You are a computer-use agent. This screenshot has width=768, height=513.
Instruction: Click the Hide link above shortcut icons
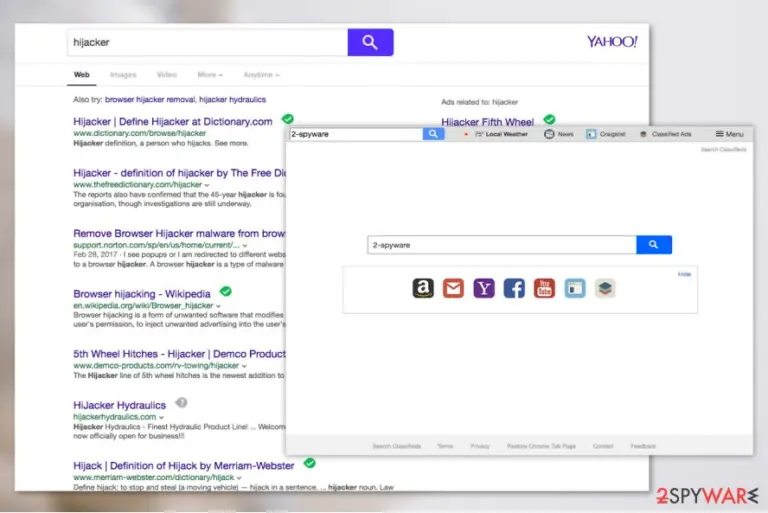coord(684,274)
